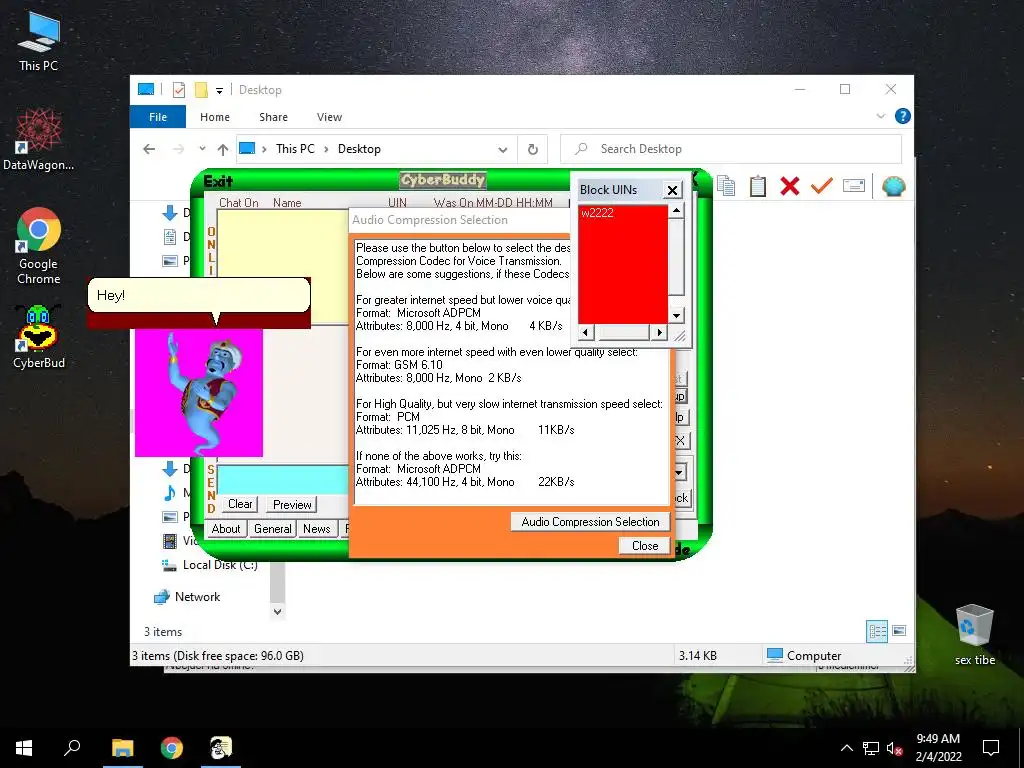The width and height of the screenshot is (1024, 768).
Task: Open quick access Properties checkmark icon
Action: pos(179,89)
